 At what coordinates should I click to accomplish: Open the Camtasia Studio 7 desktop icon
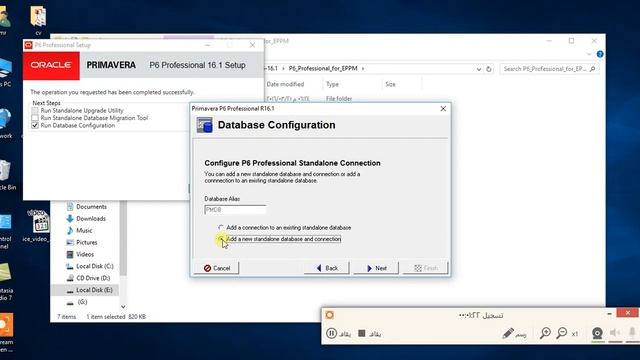point(6,282)
